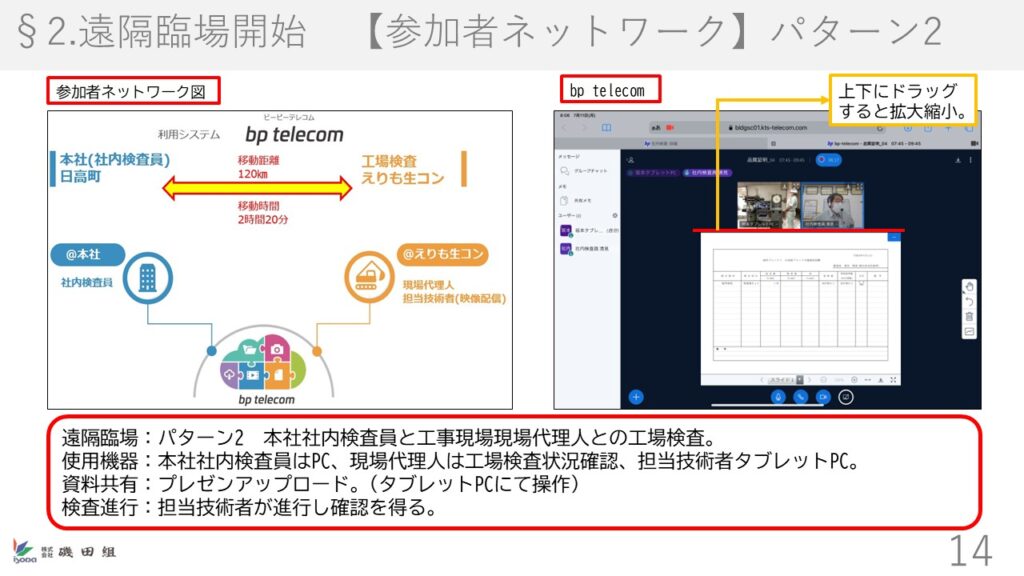Click the undo annotation arrow
The height and width of the screenshot is (576, 1024).
click(968, 302)
